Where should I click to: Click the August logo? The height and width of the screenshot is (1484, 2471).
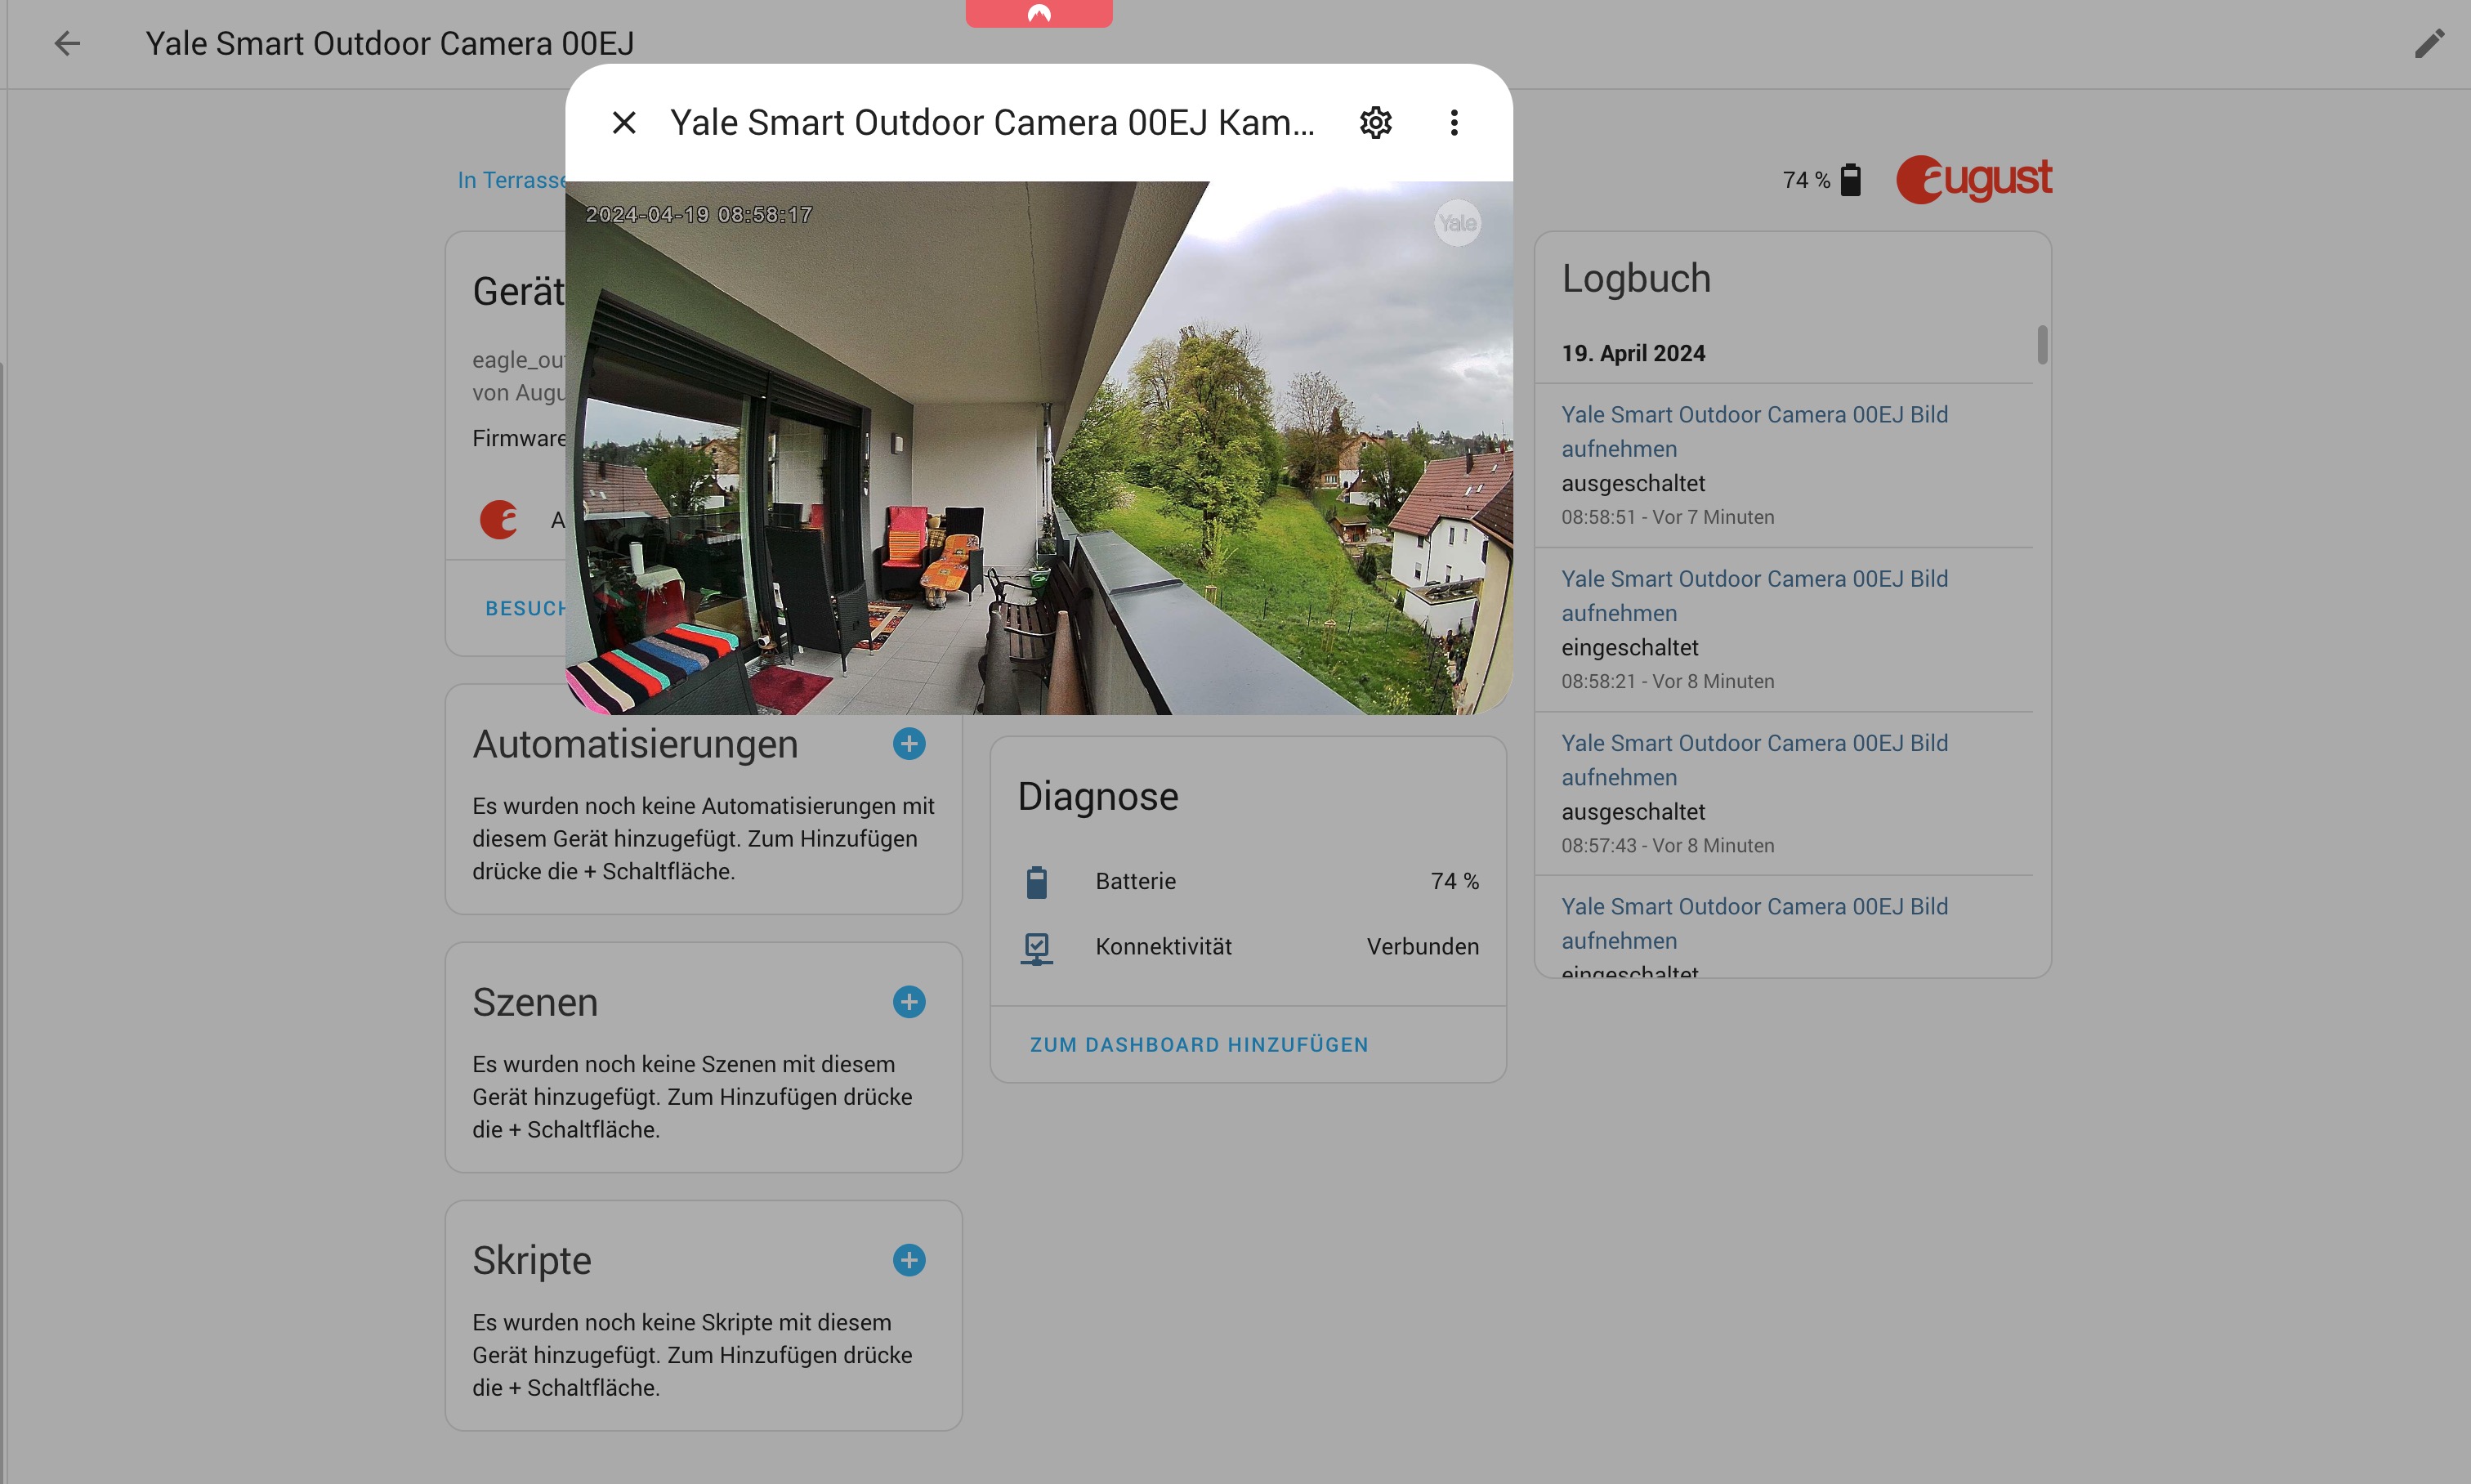coord(1973,179)
